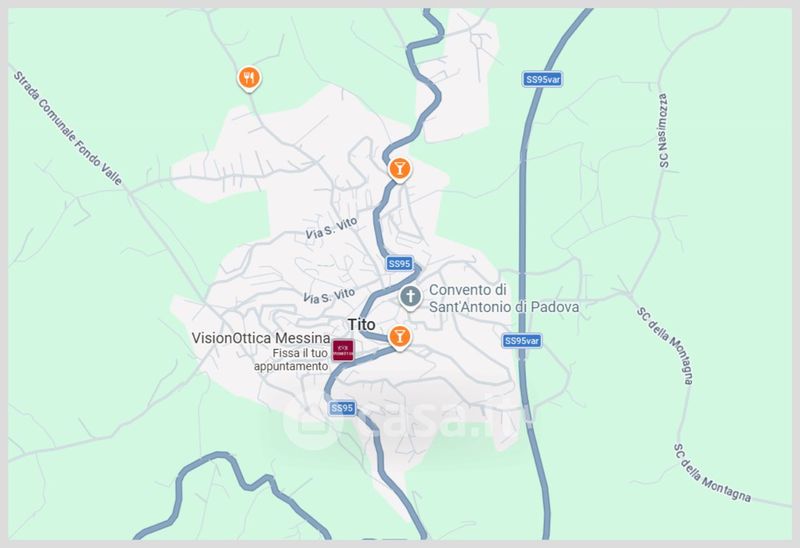
Task: Click the lower Via S. Vito street label
Action: (329, 296)
